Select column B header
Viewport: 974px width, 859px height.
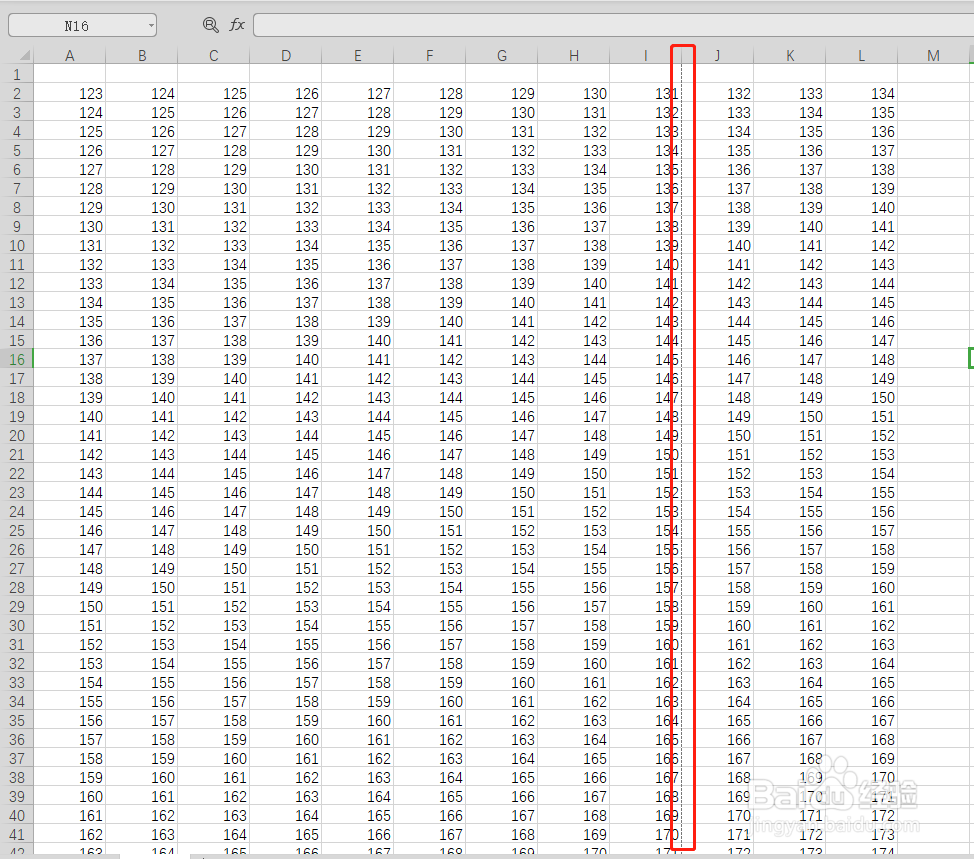142,55
